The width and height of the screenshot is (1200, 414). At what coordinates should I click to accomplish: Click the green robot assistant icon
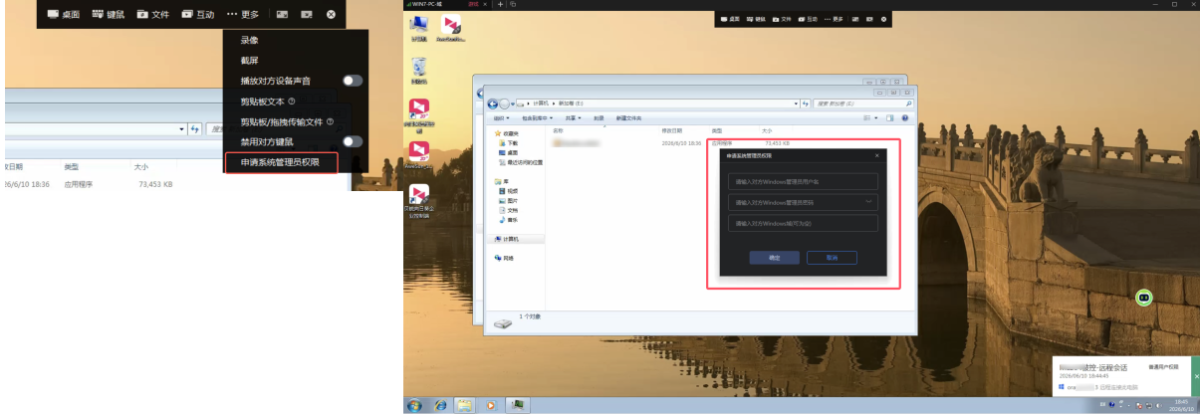point(1145,297)
